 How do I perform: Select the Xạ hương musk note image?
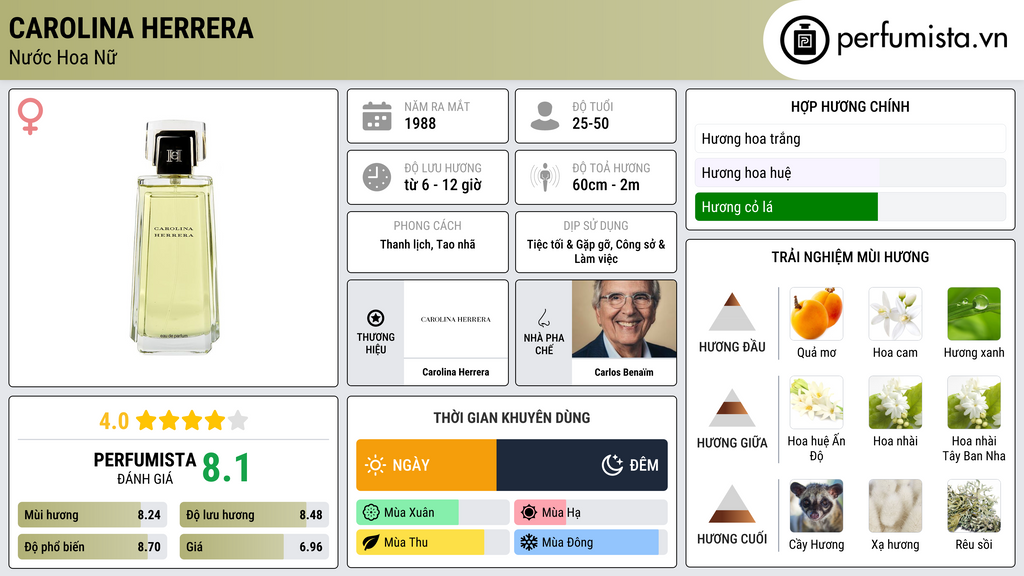pyautogui.click(x=895, y=506)
